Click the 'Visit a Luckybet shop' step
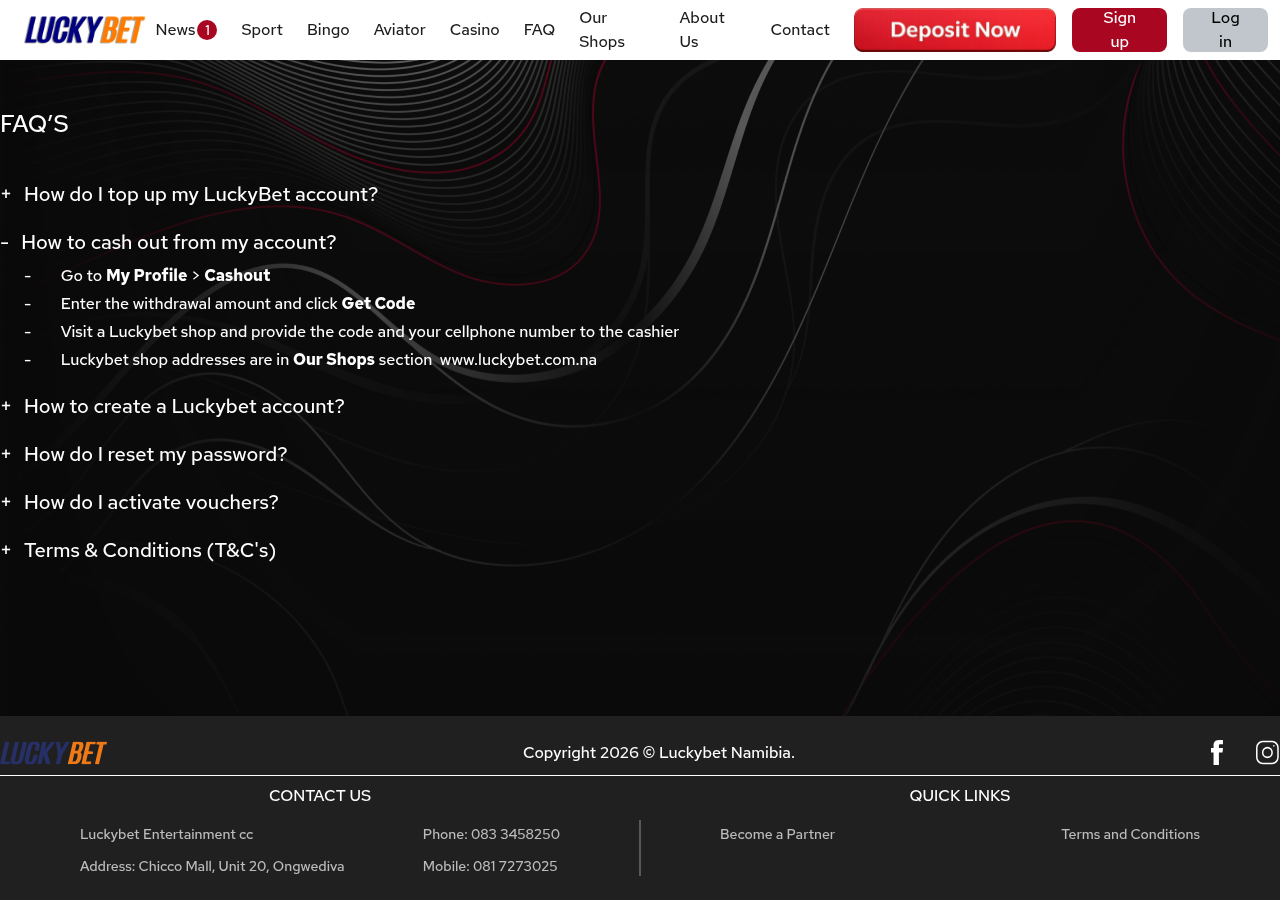This screenshot has height=900, width=1280. point(370,332)
